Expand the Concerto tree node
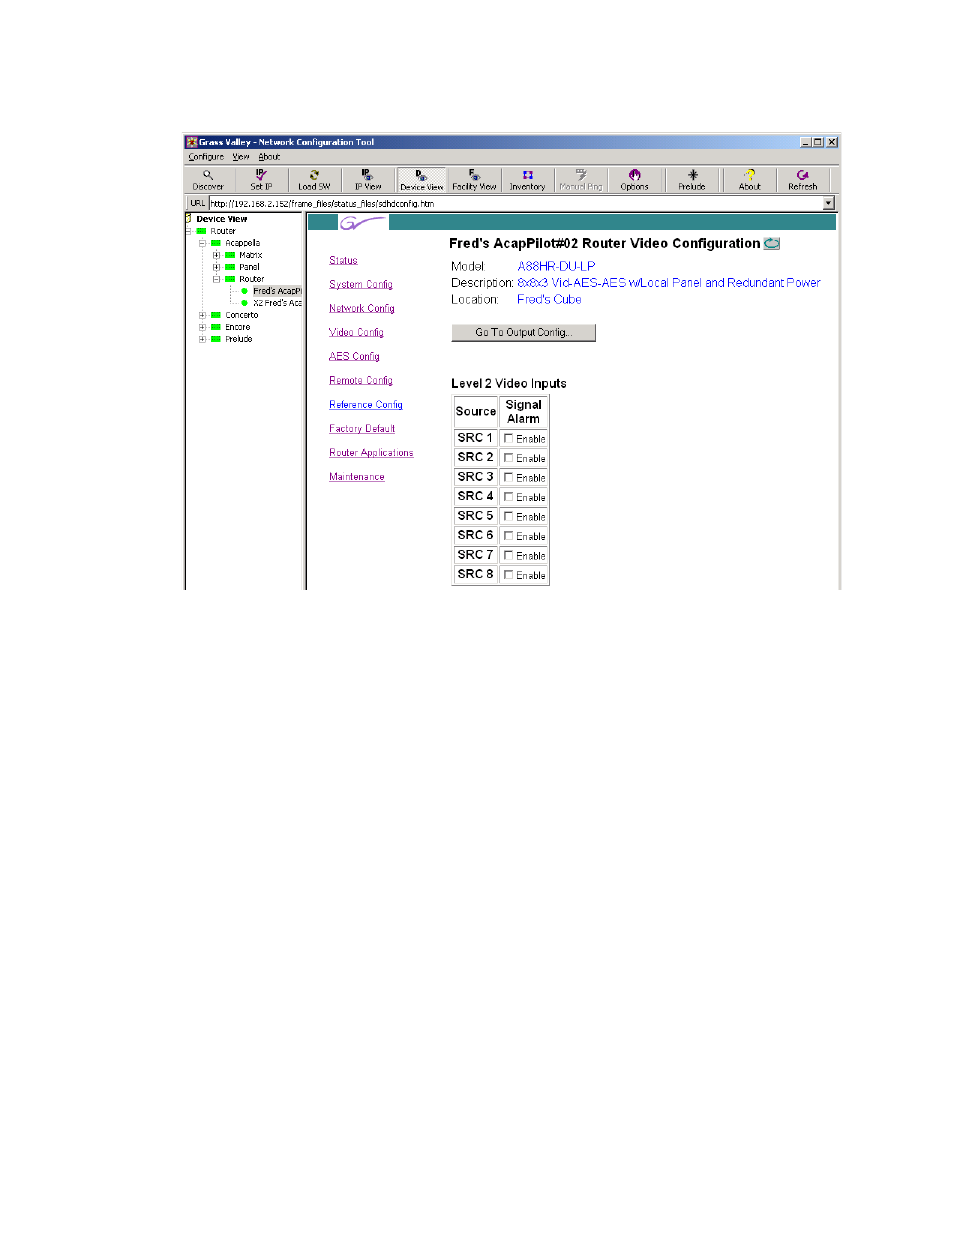 202,315
